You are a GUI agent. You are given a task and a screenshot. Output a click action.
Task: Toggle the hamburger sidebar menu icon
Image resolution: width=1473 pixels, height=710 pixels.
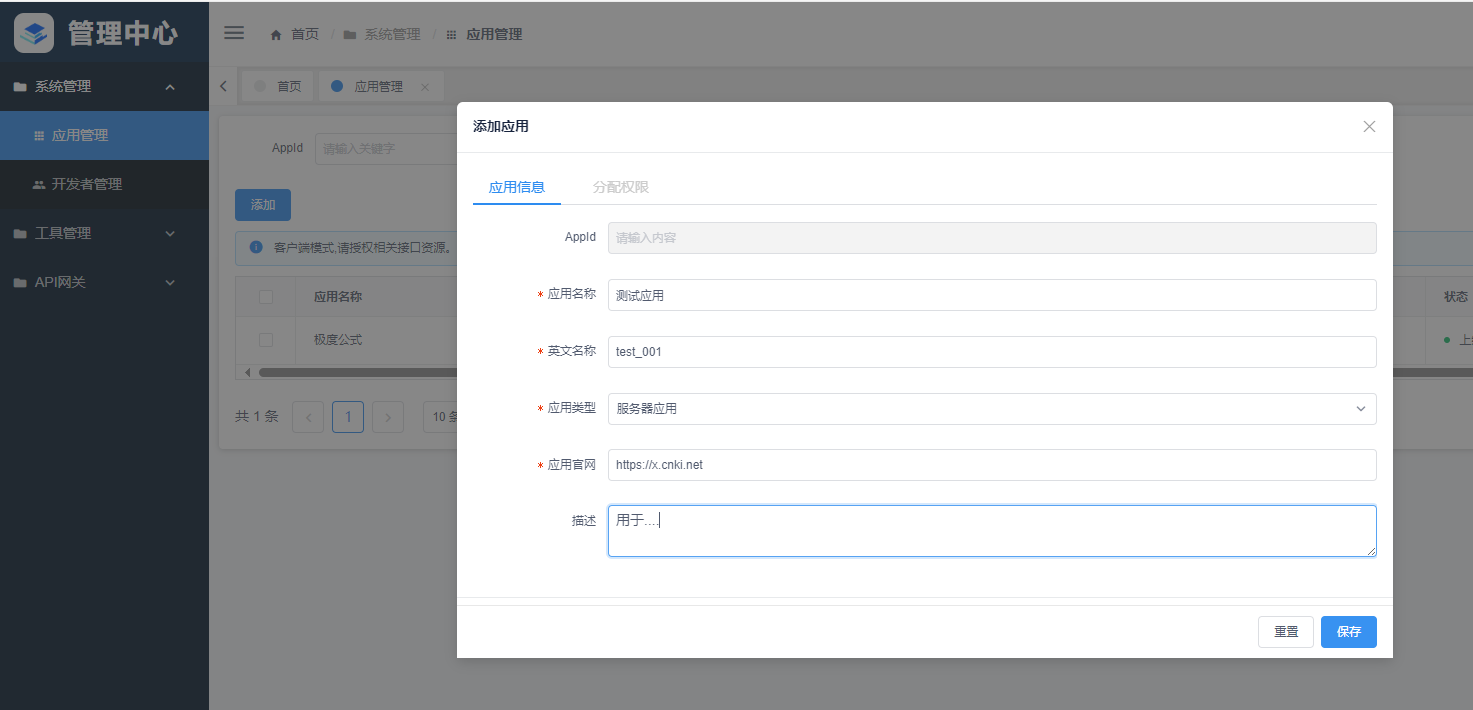pos(234,33)
